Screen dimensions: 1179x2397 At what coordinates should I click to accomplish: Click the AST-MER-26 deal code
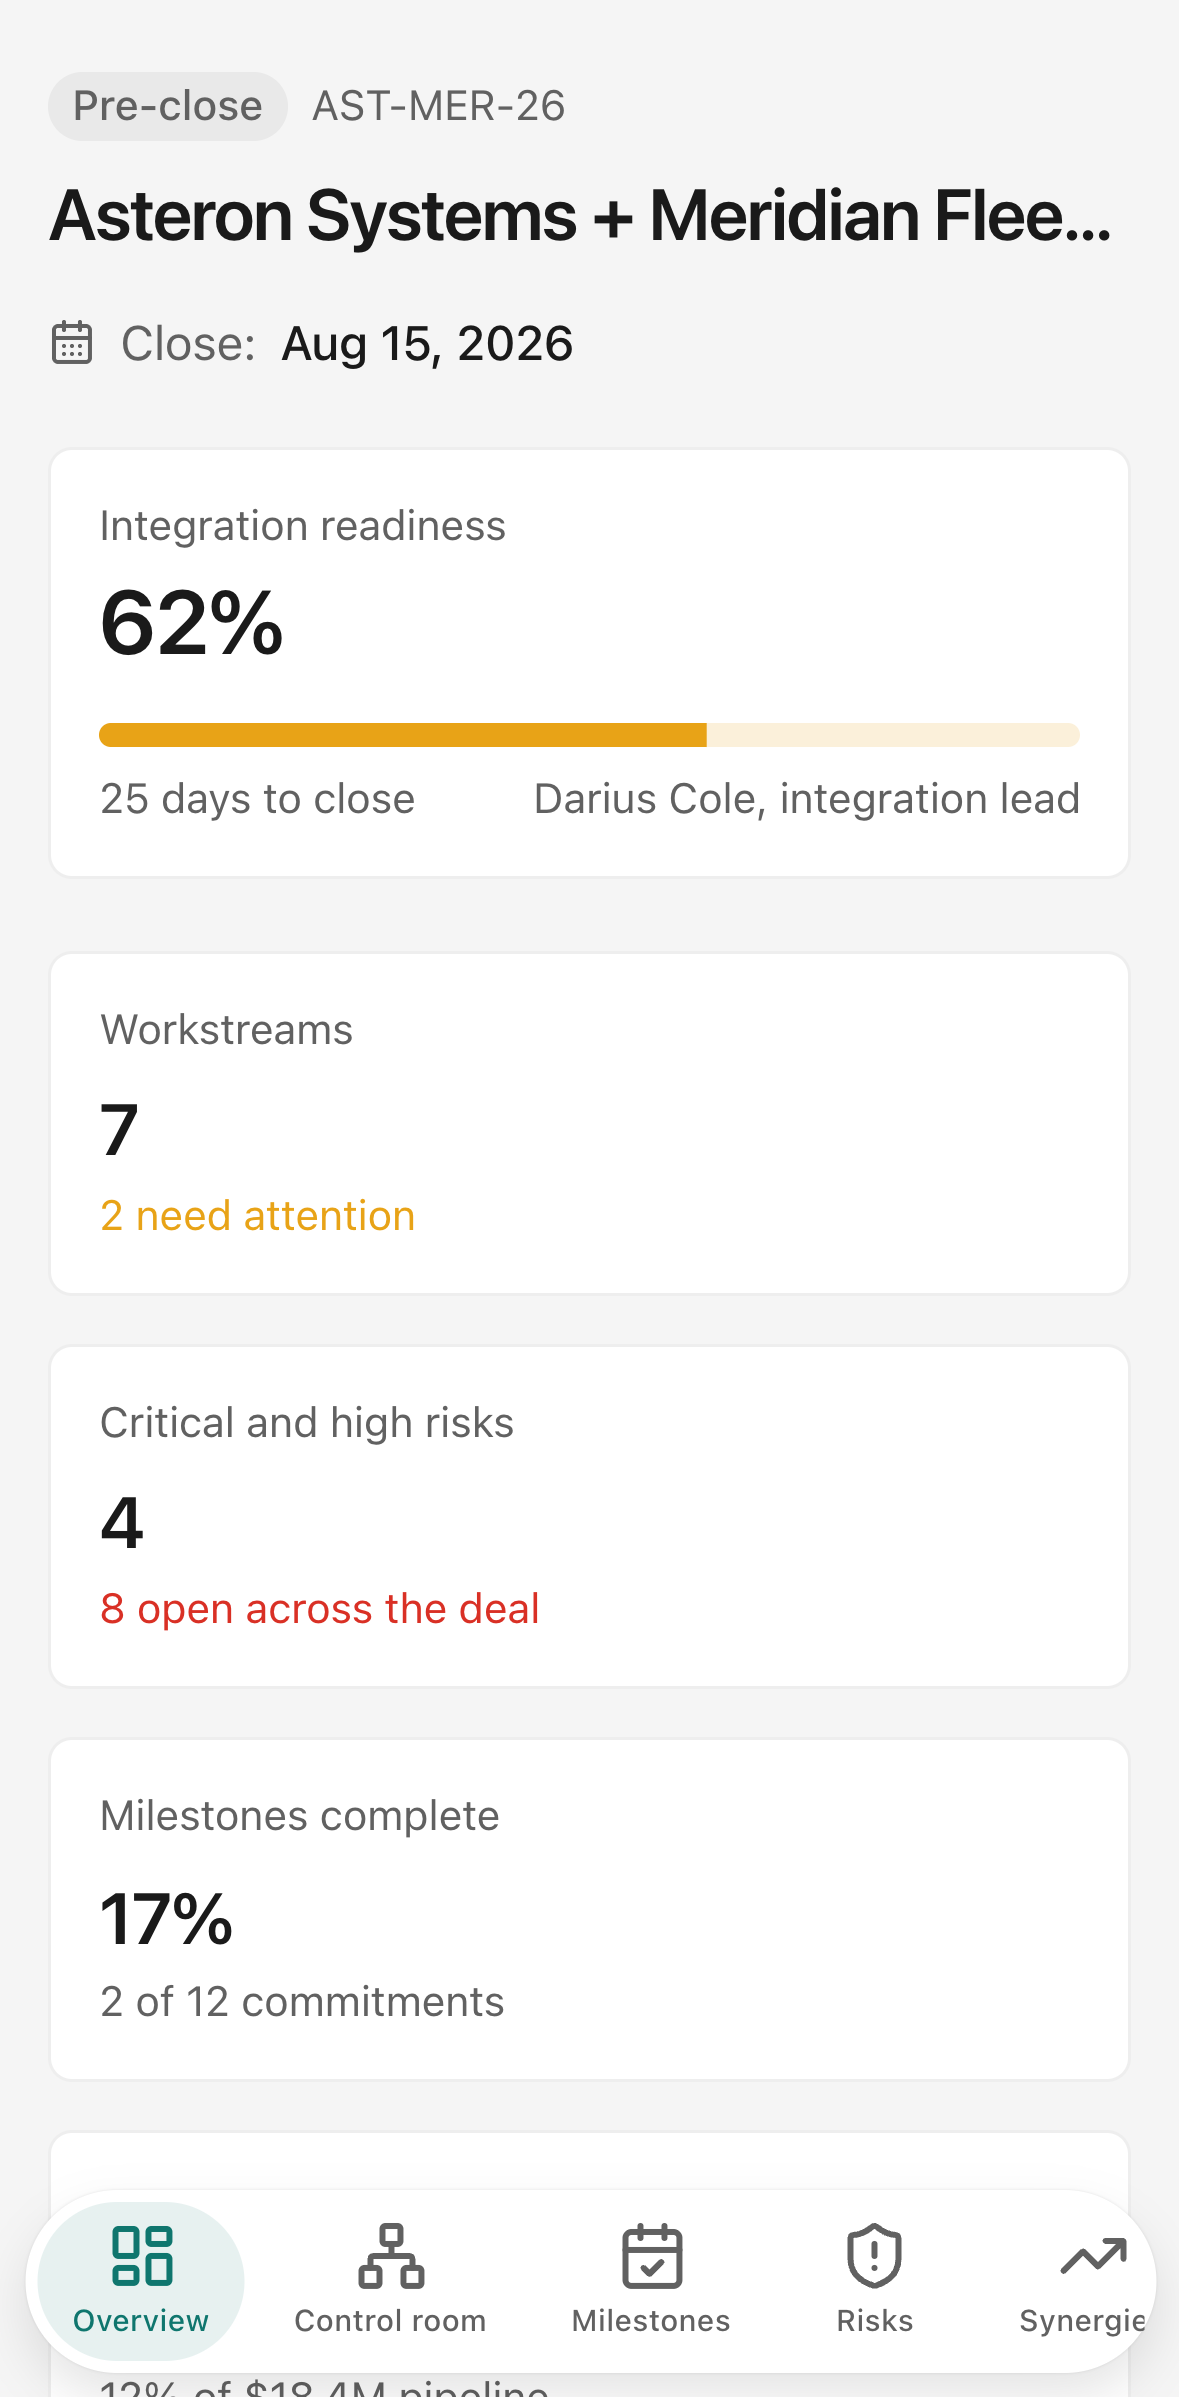pyautogui.click(x=439, y=106)
